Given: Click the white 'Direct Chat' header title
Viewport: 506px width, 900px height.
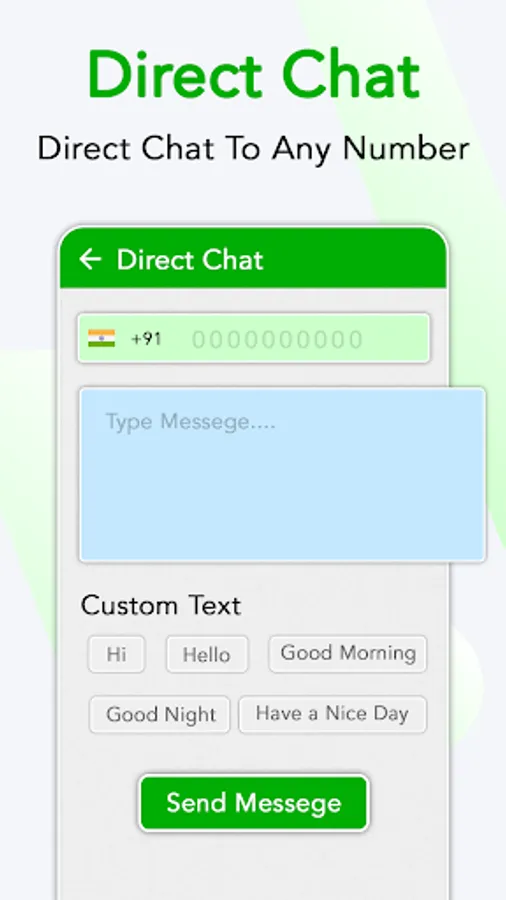Looking at the screenshot, I should tap(190, 259).
